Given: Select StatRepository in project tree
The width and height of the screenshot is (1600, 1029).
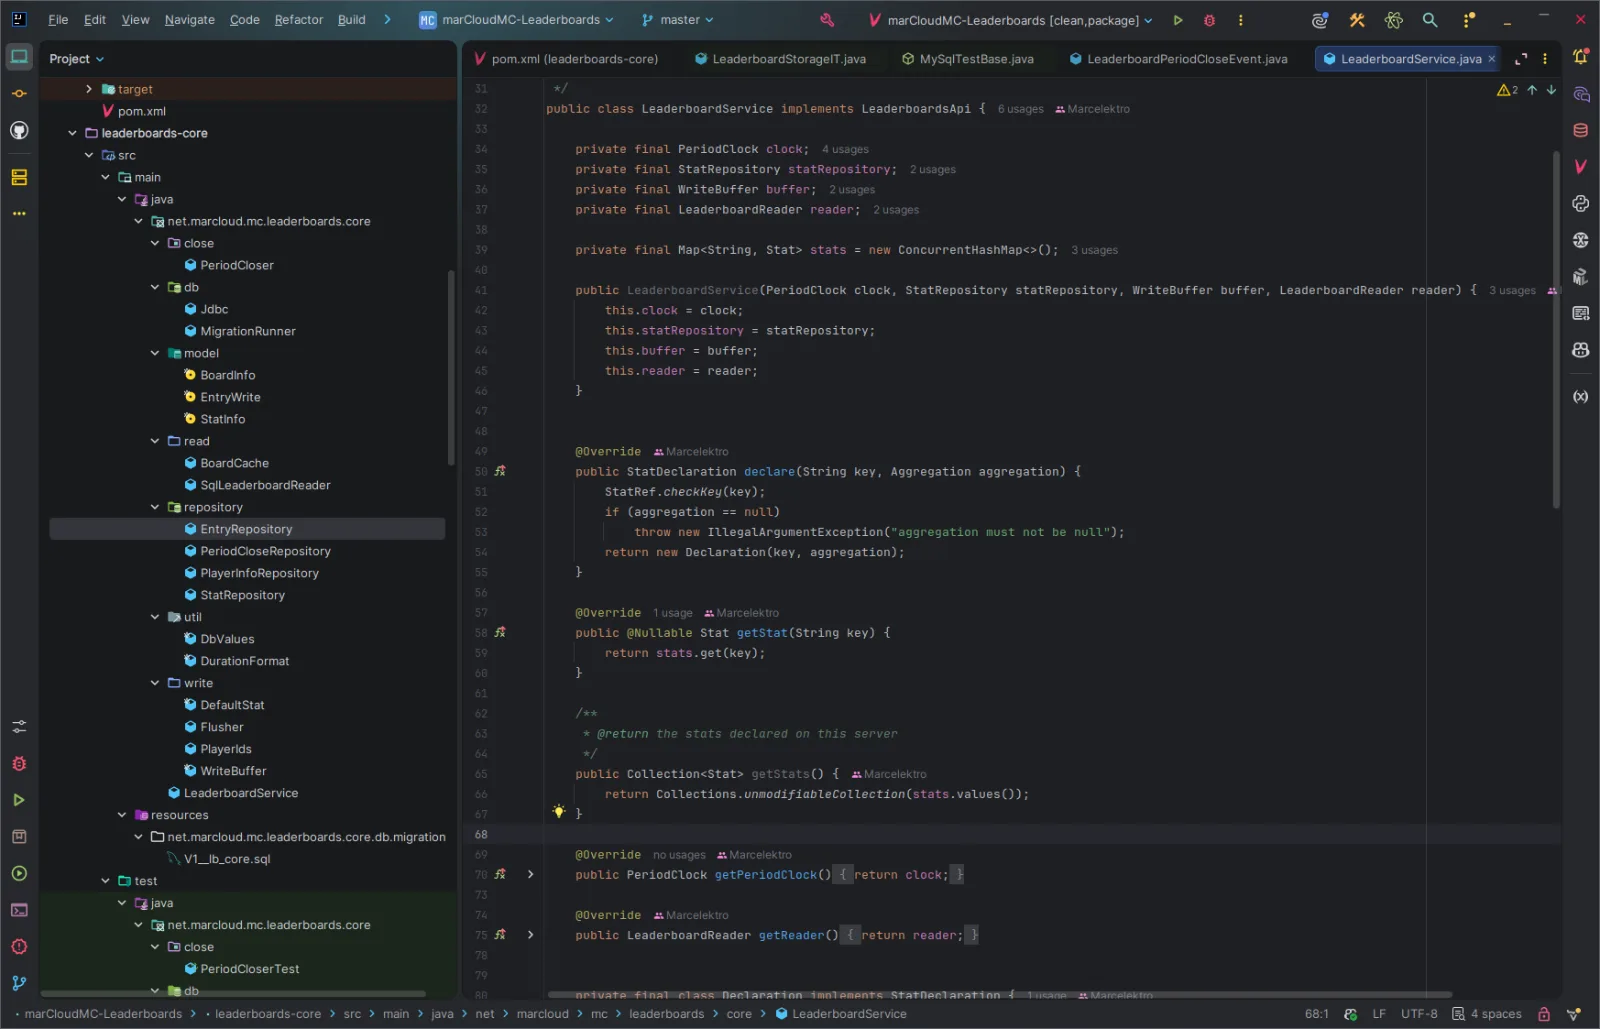Looking at the screenshot, I should pyautogui.click(x=243, y=595).
